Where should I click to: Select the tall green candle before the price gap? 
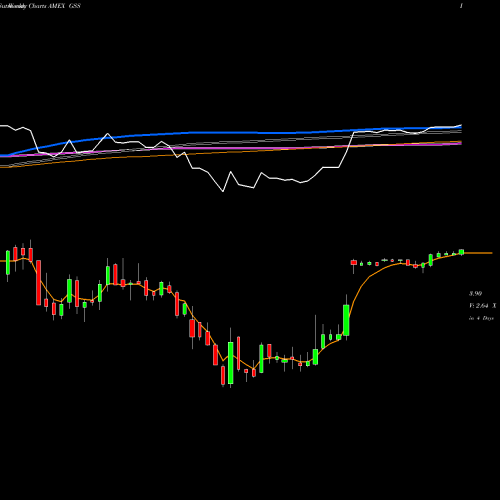346,320
